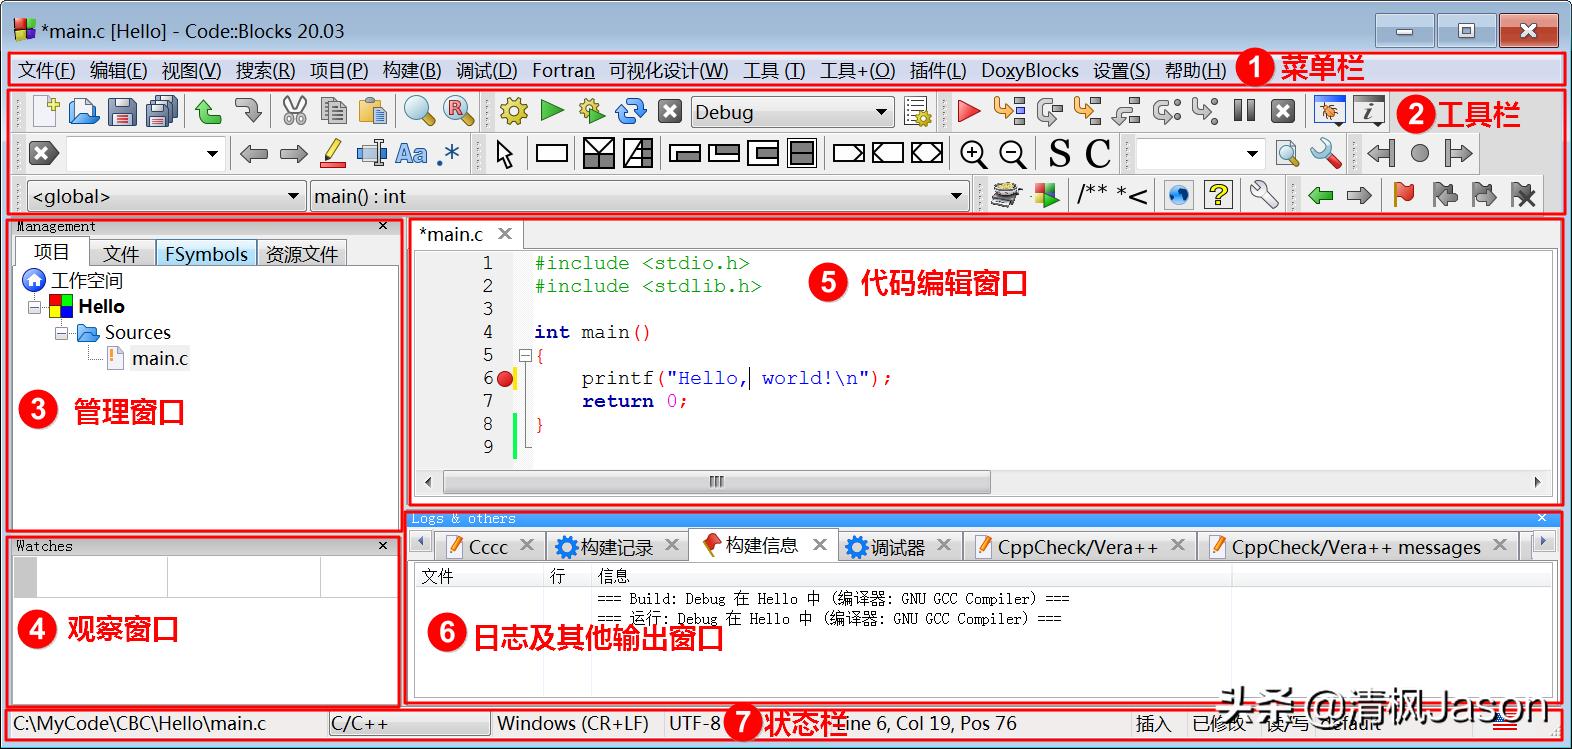Image resolution: width=1572 pixels, height=749 pixels.
Task: Open the 构建(B) menu
Action: 412,70
